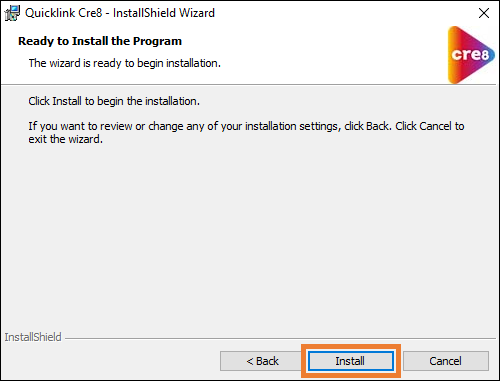
Task: Click the word 'Install' in 'Click Install to begin'
Action: 67,101
